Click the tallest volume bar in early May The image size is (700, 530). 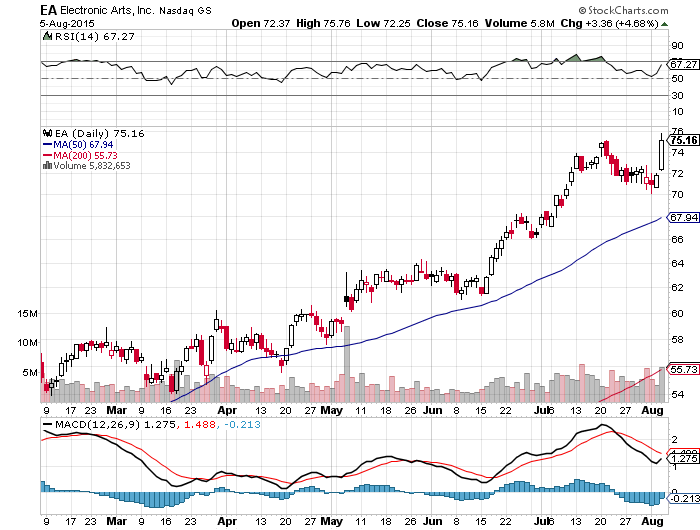point(347,364)
